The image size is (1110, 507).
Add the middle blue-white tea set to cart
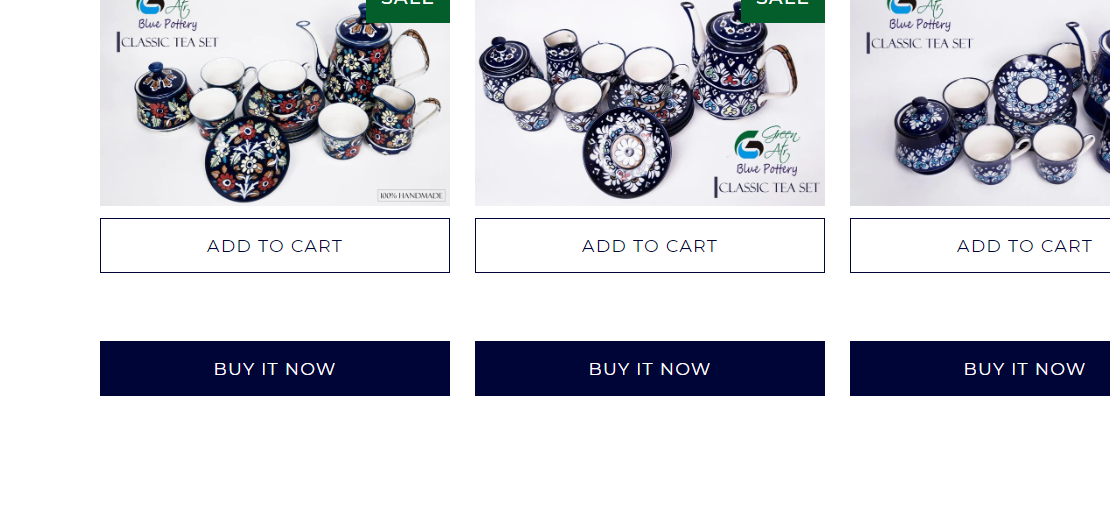coord(650,246)
